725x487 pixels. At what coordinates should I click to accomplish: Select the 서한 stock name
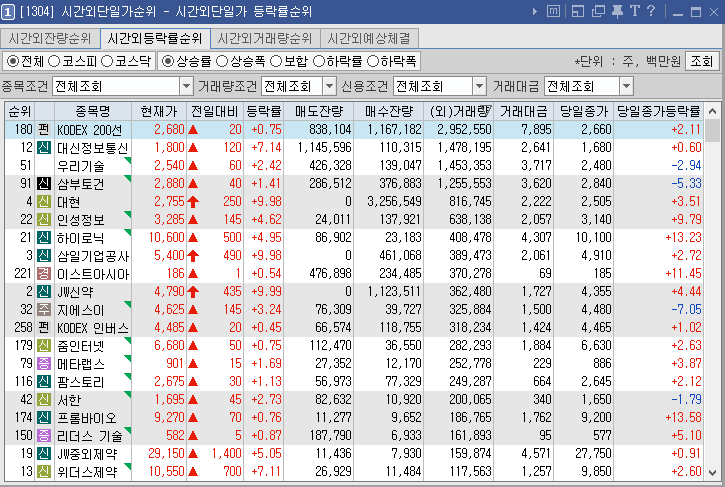(69, 400)
